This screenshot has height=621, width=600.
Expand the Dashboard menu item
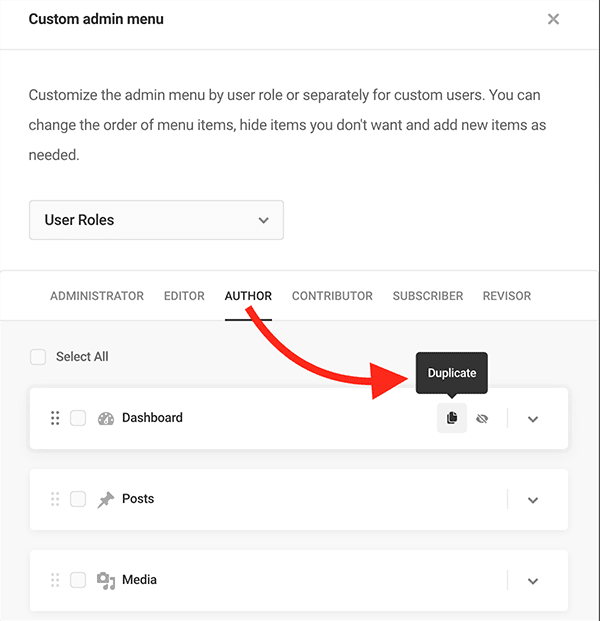(x=533, y=419)
